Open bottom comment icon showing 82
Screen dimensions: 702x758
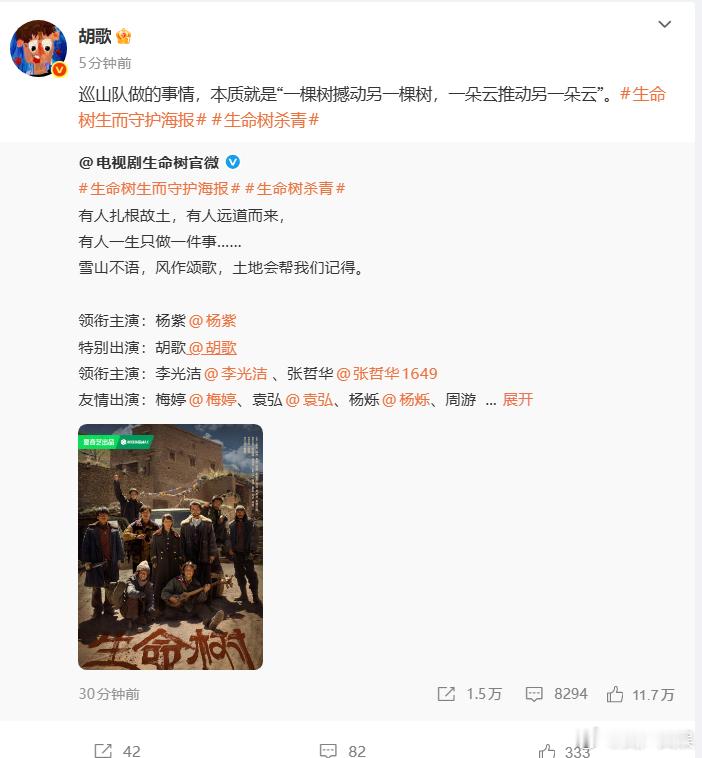328,751
